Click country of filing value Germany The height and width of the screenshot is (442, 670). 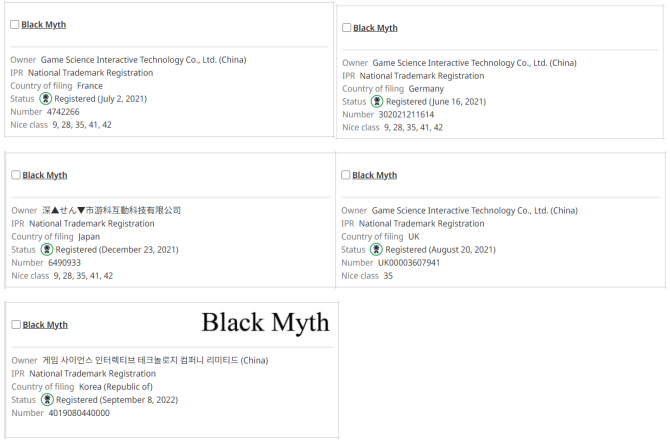coord(426,89)
